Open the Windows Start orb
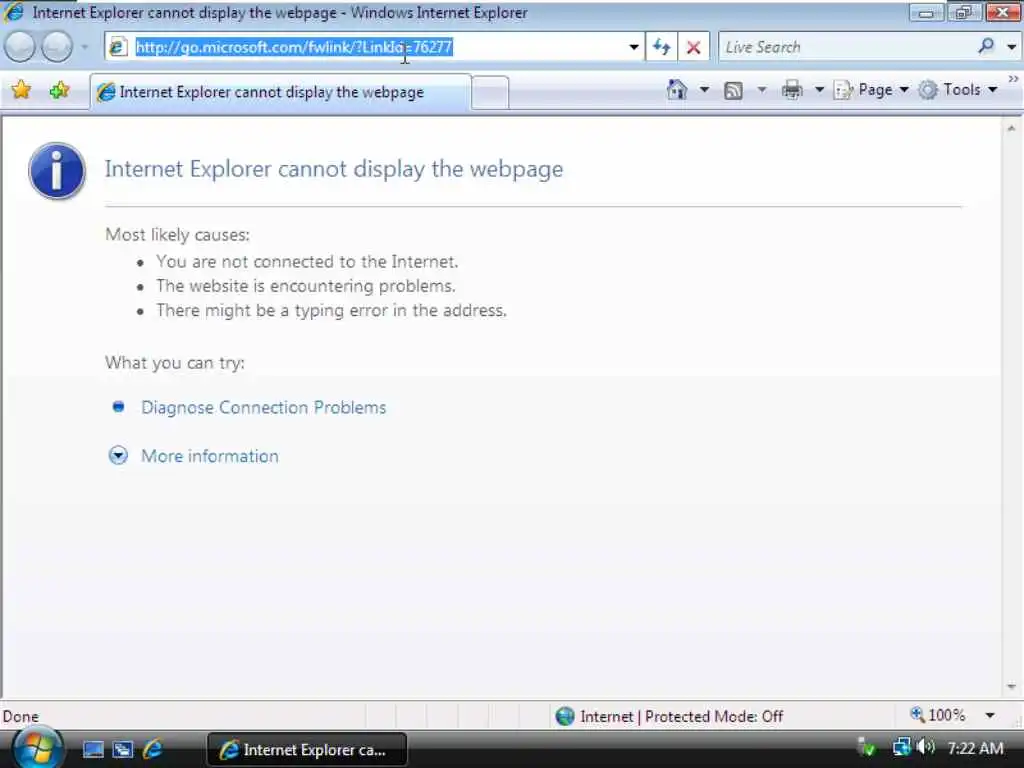 [37, 749]
